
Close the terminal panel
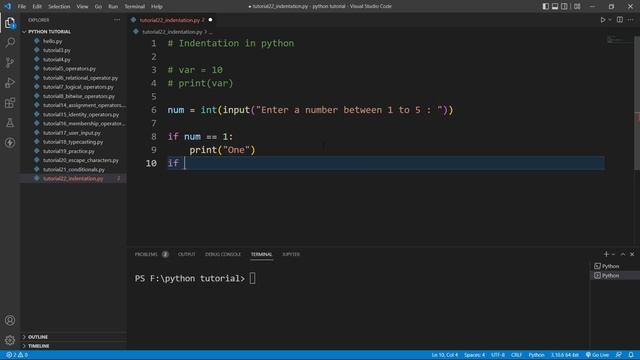pos(632,254)
